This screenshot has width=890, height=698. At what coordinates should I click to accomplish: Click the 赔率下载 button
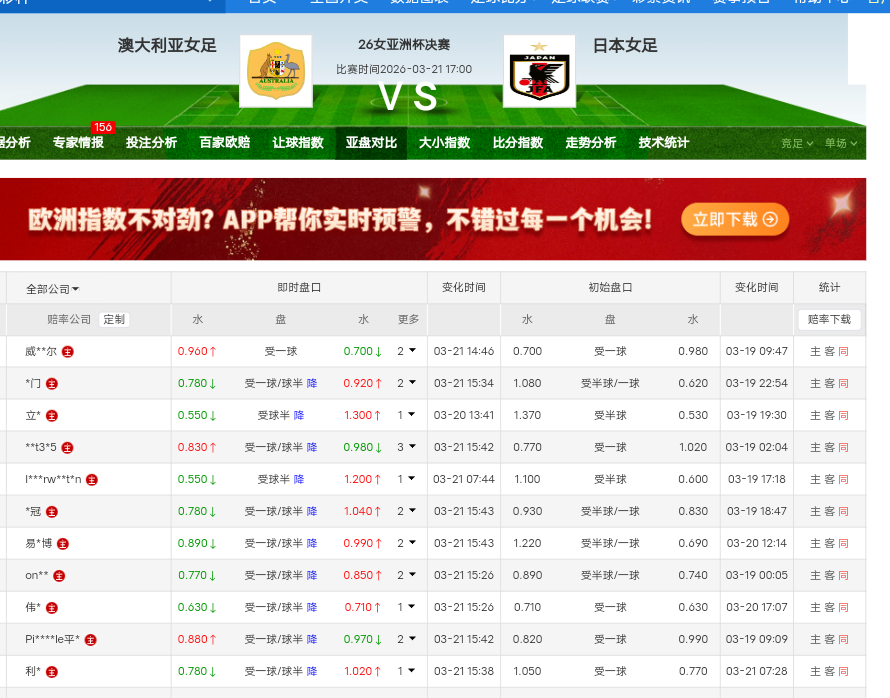tap(829, 320)
